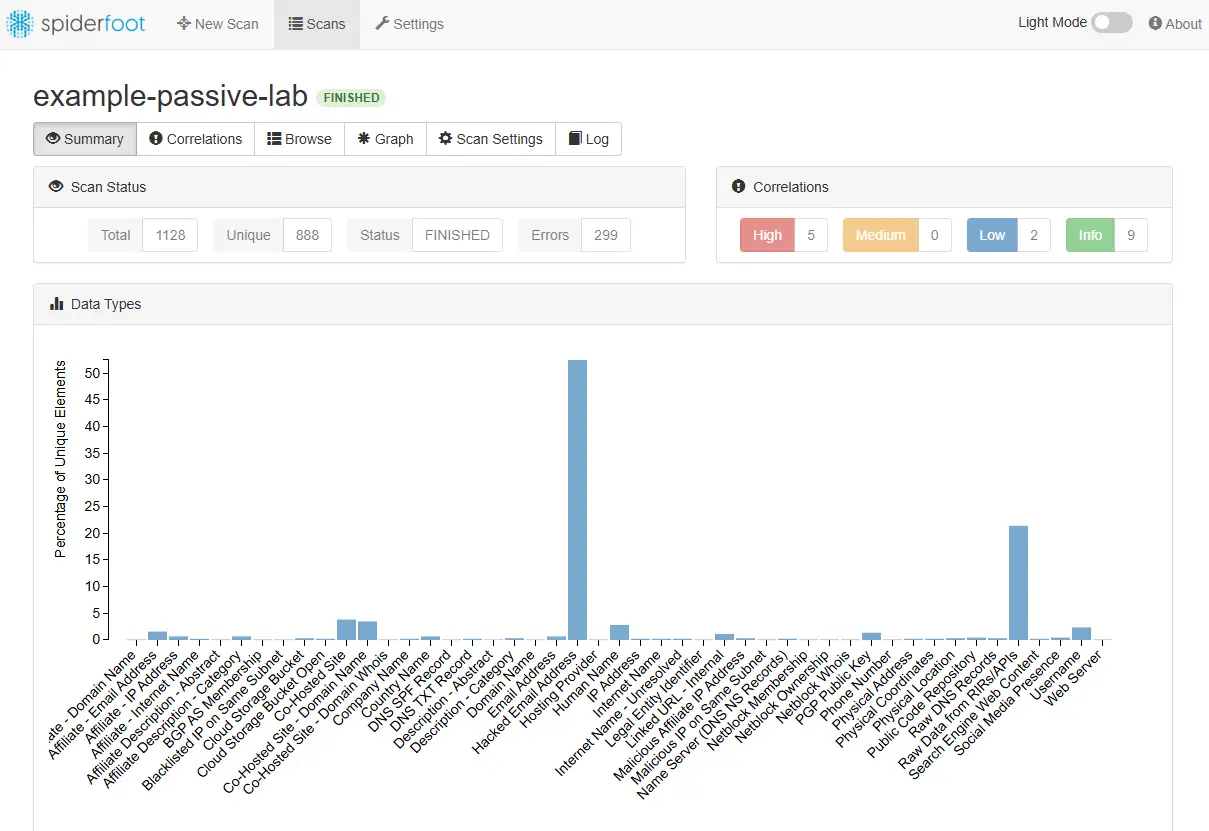Image resolution: width=1209 pixels, height=831 pixels.
Task: Click the Co-Hosted Site - Domain Name bar
Action: (x=367, y=630)
